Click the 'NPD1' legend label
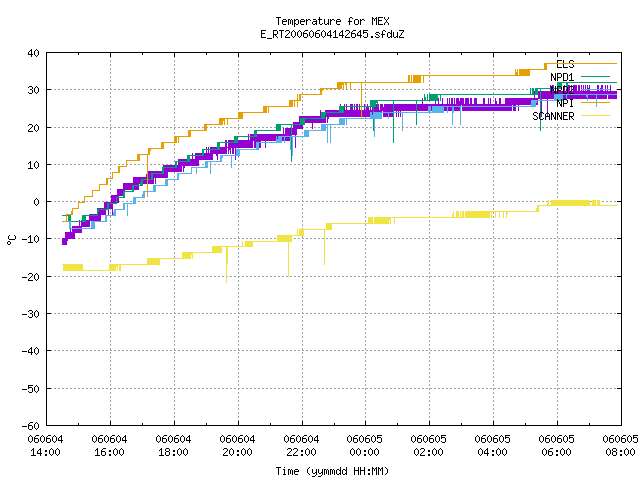 [x=562, y=77]
